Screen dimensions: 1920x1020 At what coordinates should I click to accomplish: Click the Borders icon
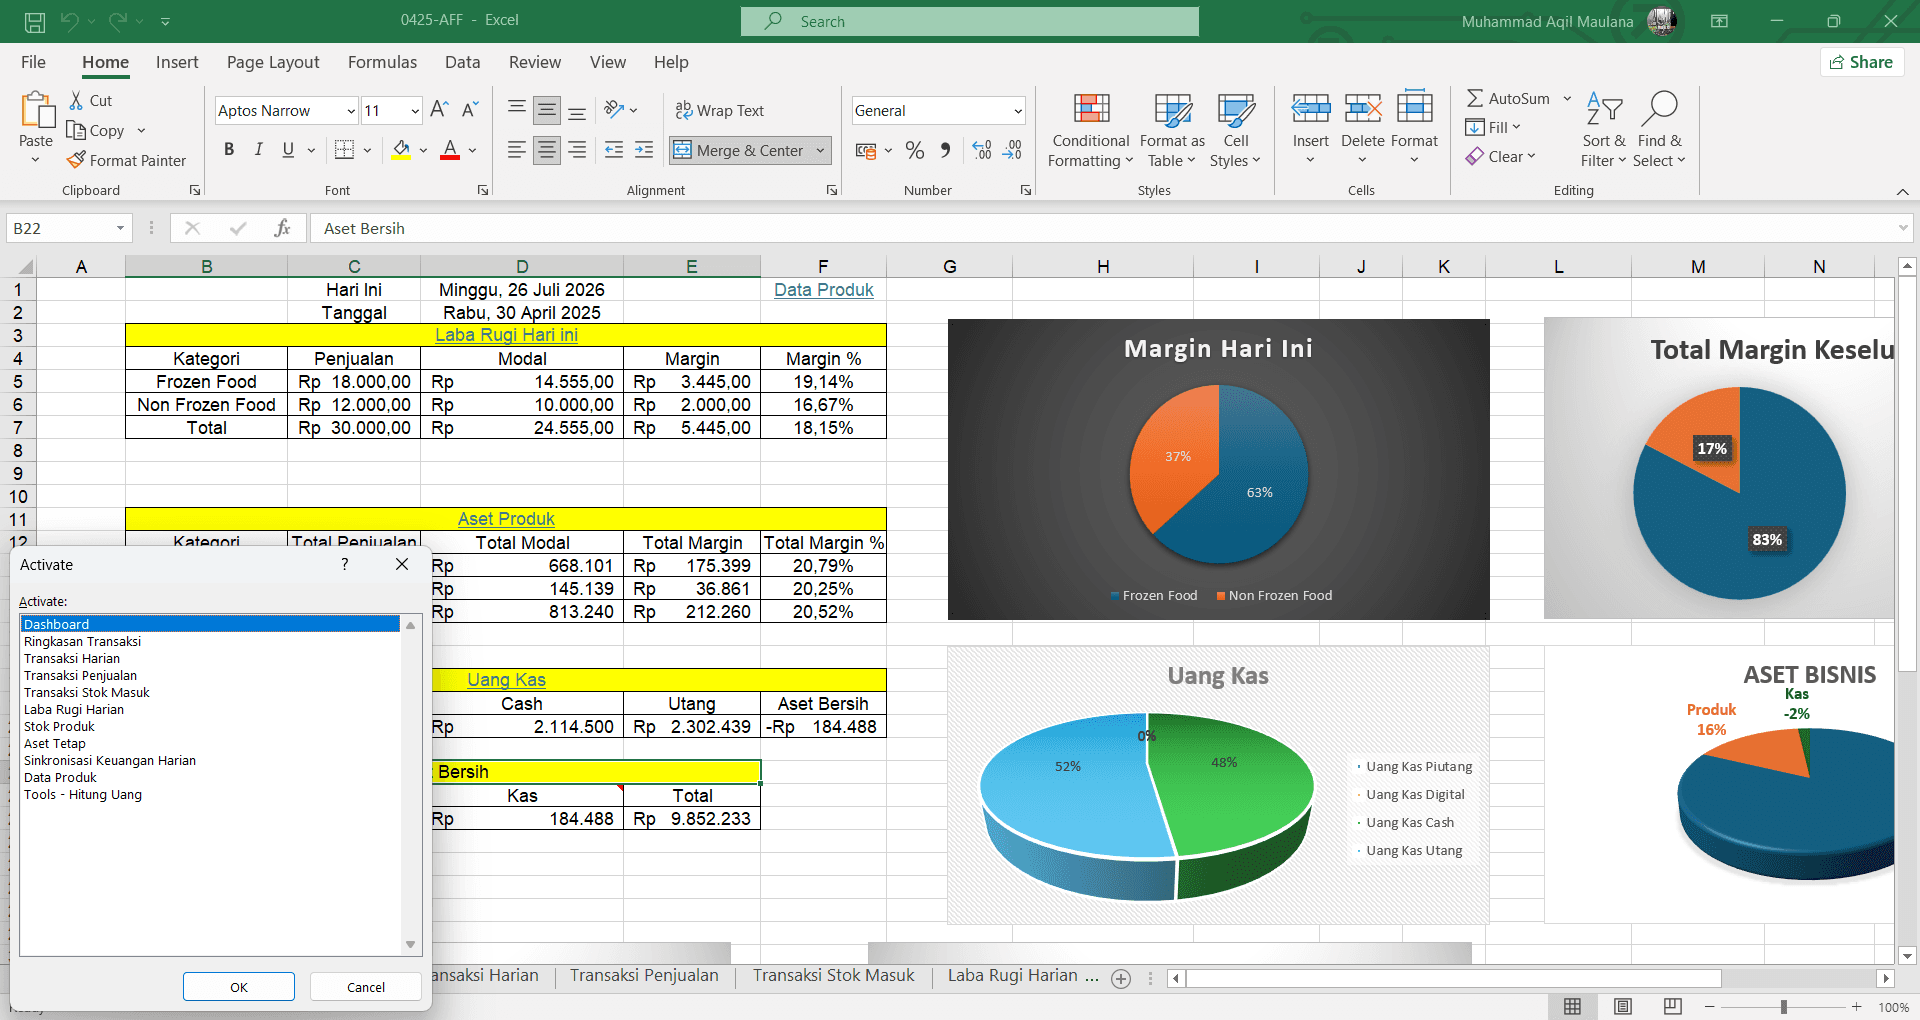click(344, 150)
